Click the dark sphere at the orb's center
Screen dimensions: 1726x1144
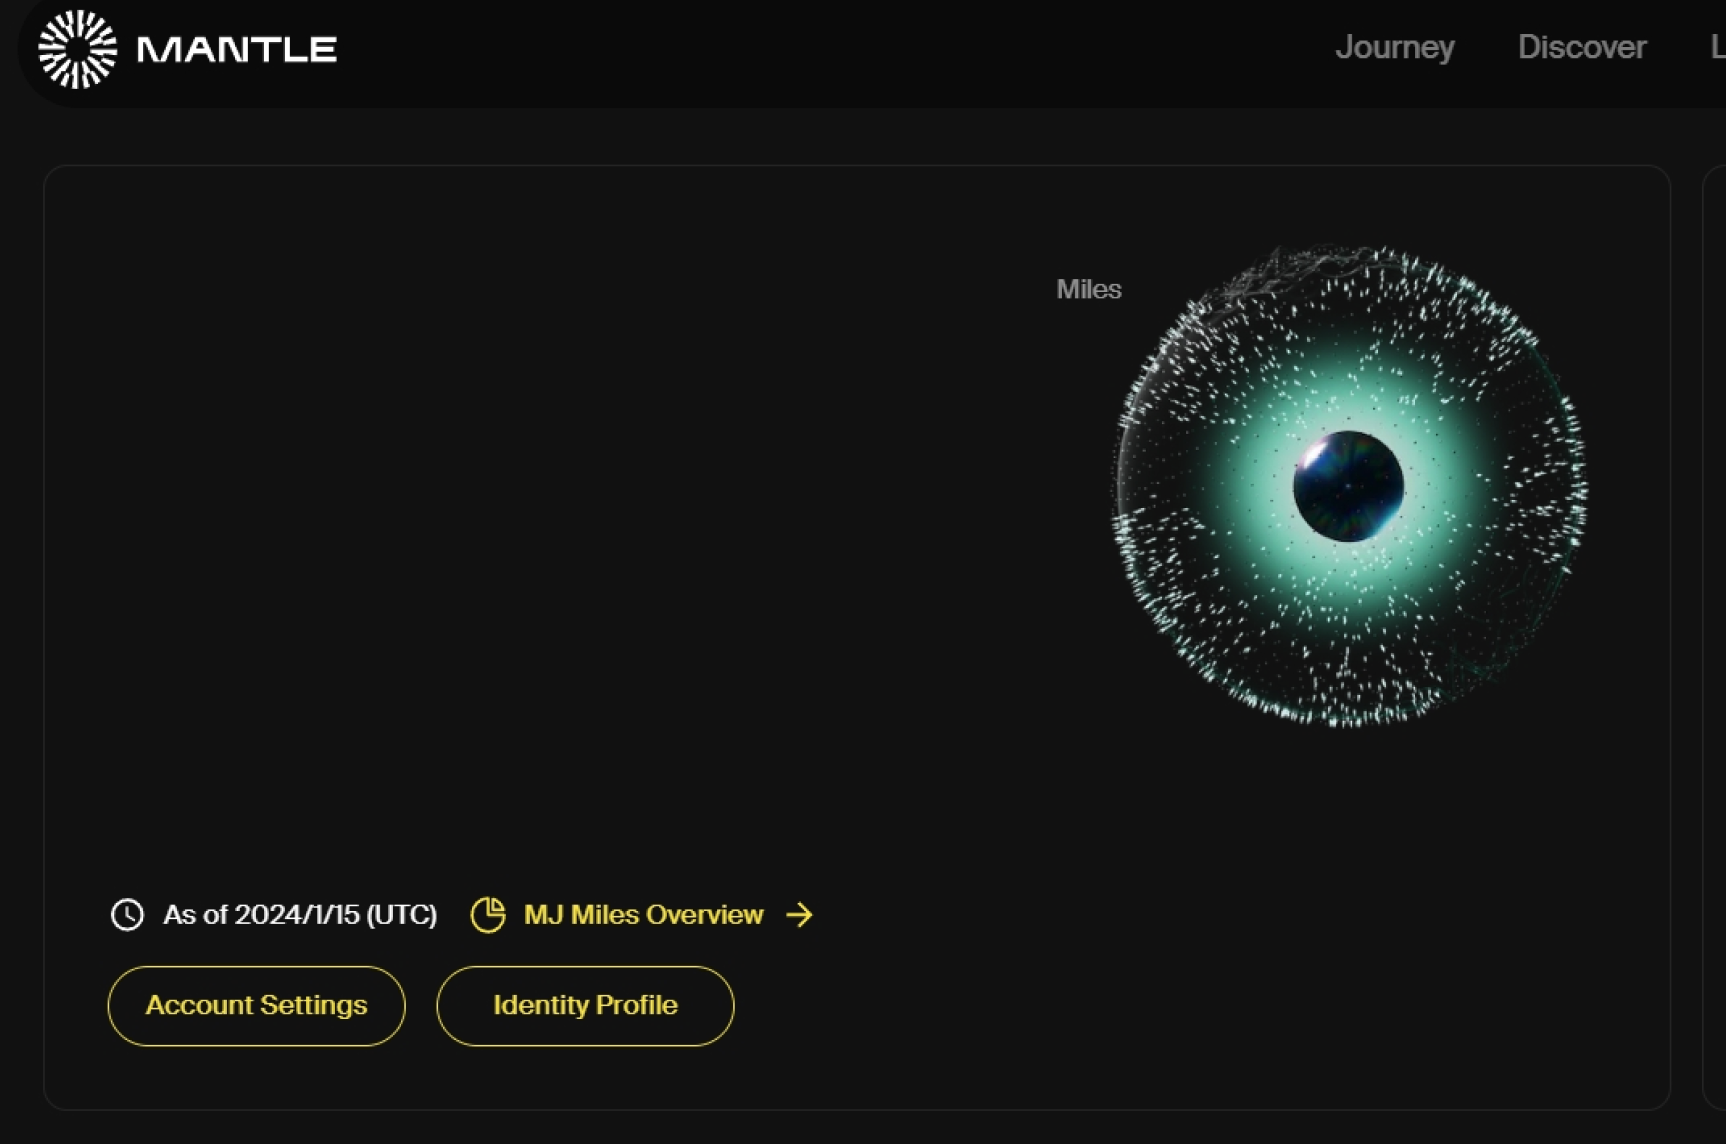point(1348,486)
